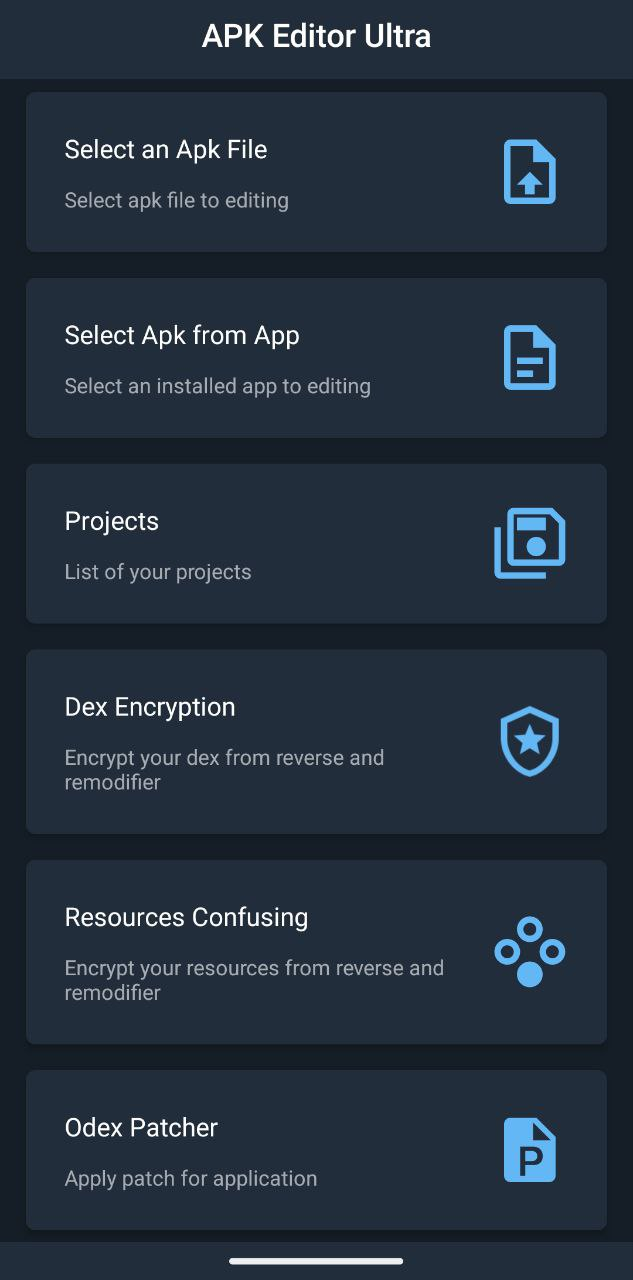Image resolution: width=633 pixels, height=1280 pixels.
Task: Tap the file upload icon
Action: tap(529, 172)
